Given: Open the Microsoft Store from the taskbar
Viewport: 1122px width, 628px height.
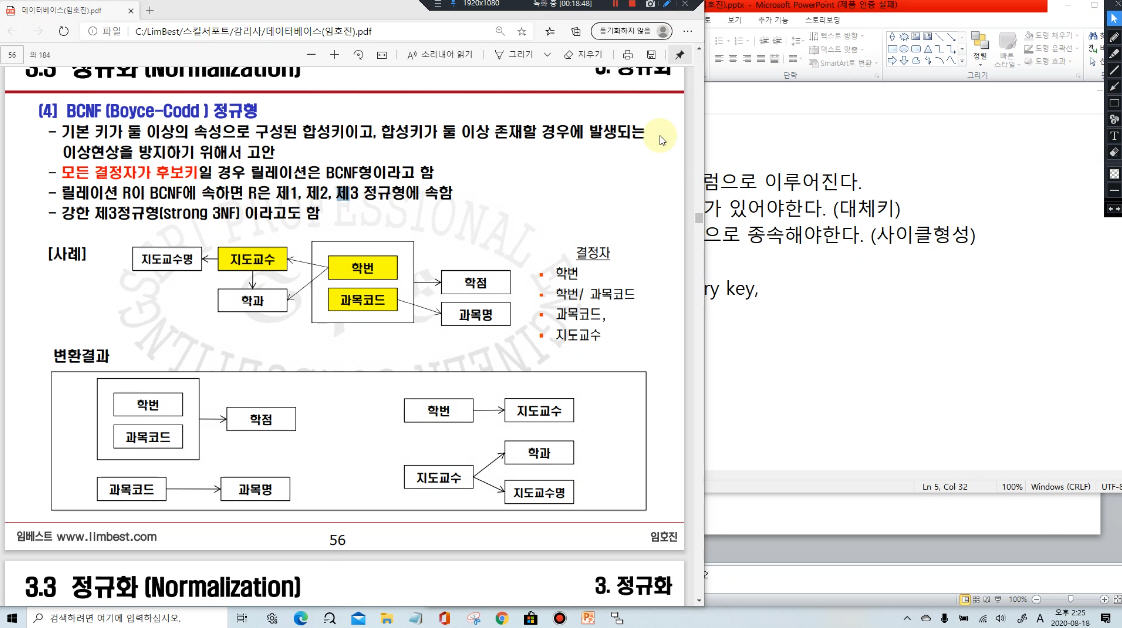Looking at the screenshot, I should (530, 618).
